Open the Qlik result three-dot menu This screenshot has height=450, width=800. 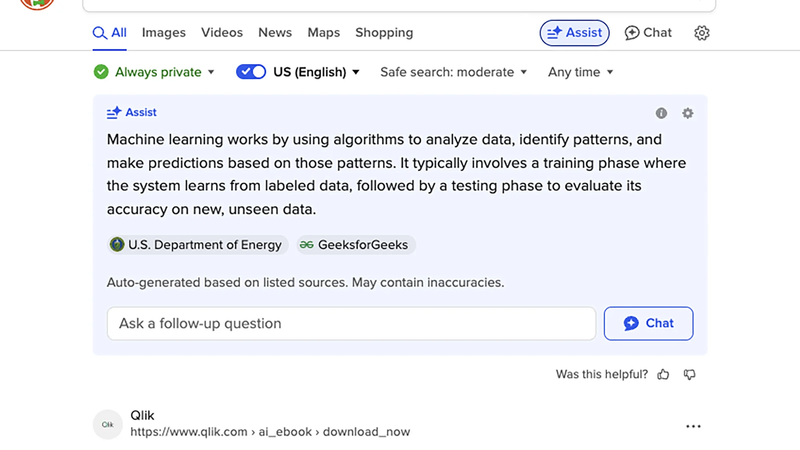pyautogui.click(x=694, y=426)
